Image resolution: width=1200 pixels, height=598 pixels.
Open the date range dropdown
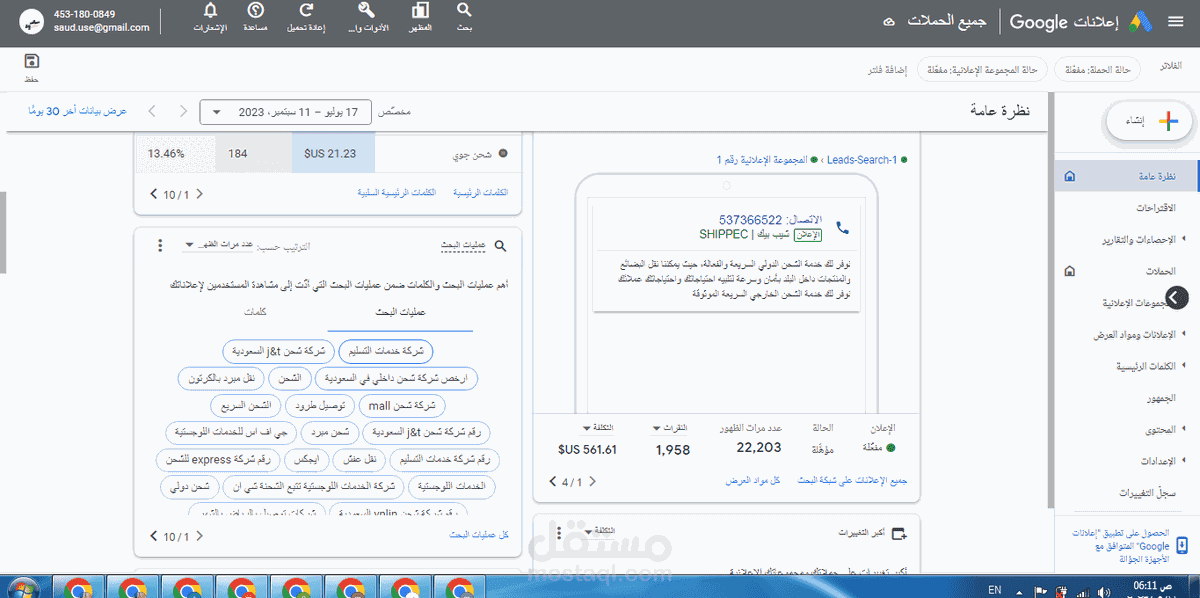pyautogui.click(x=285, y=112)
